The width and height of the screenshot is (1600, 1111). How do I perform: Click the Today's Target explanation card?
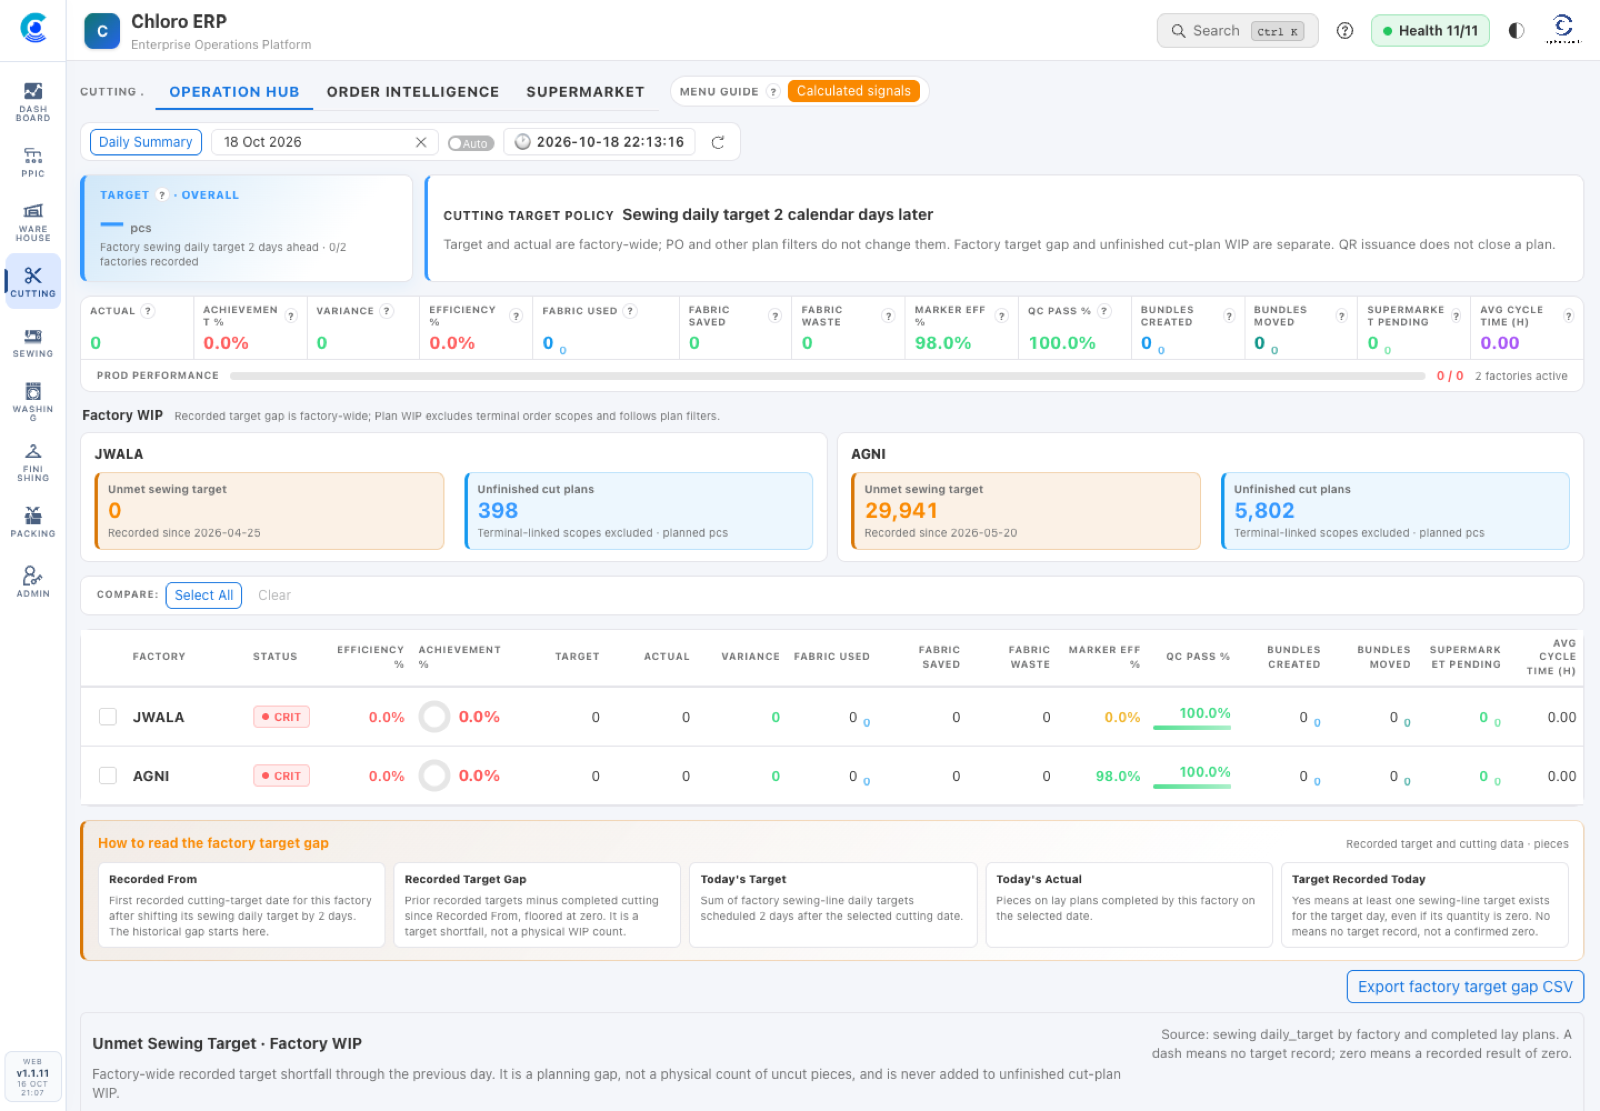tap(833, 905)
